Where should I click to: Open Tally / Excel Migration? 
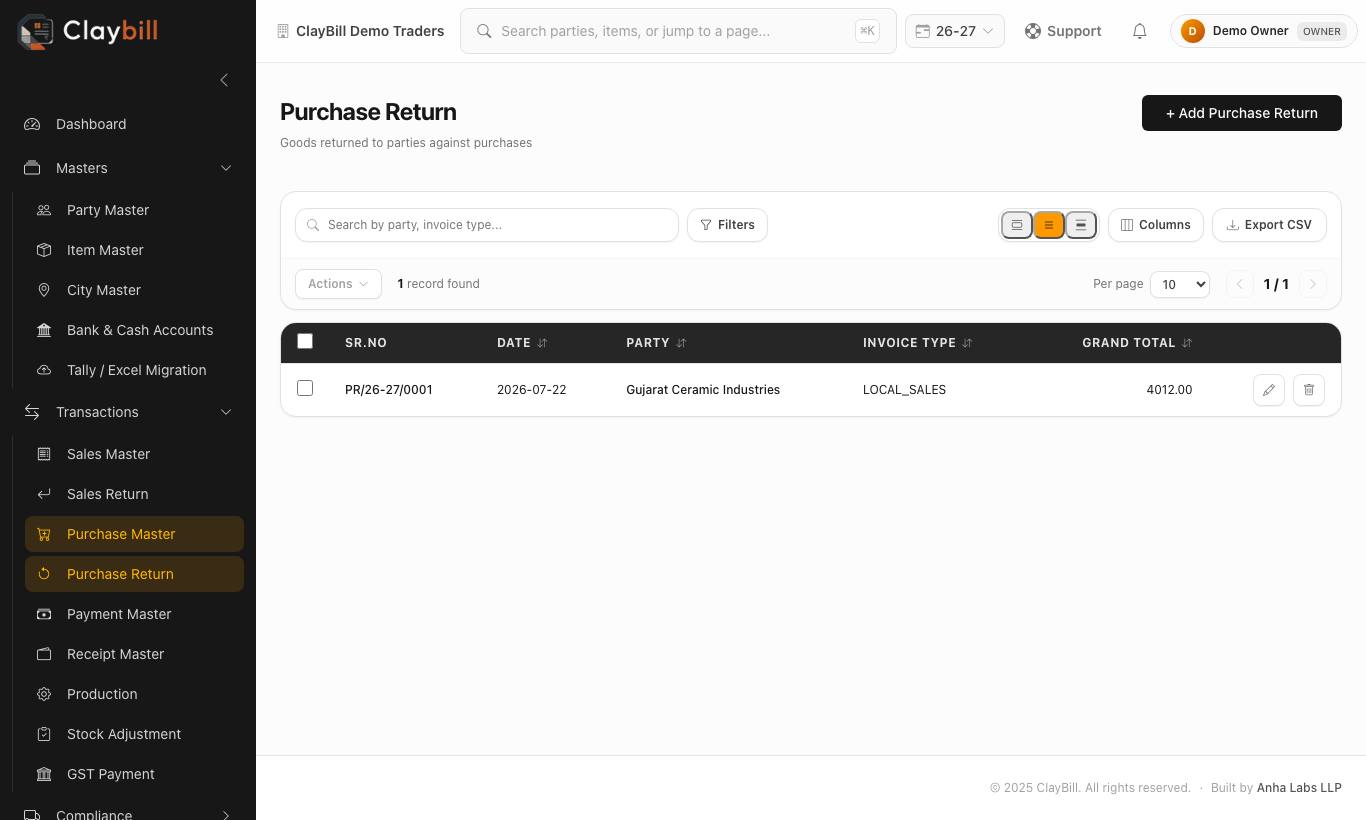134,370
